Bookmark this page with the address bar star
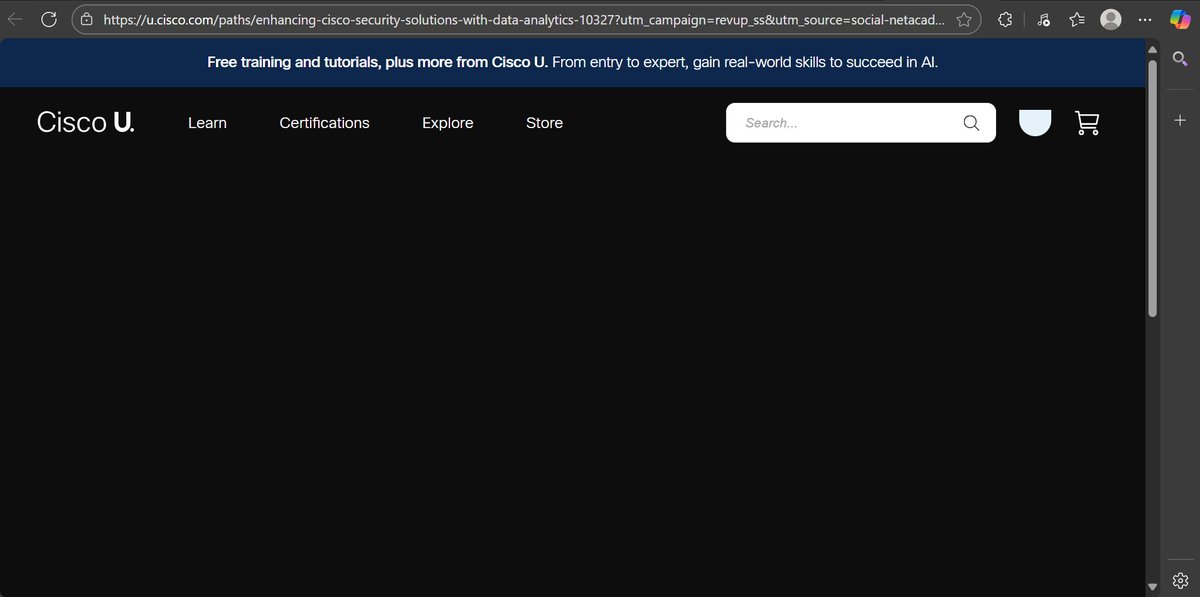Viewport: 1200px width, 597px height. (x=963, y=18)
